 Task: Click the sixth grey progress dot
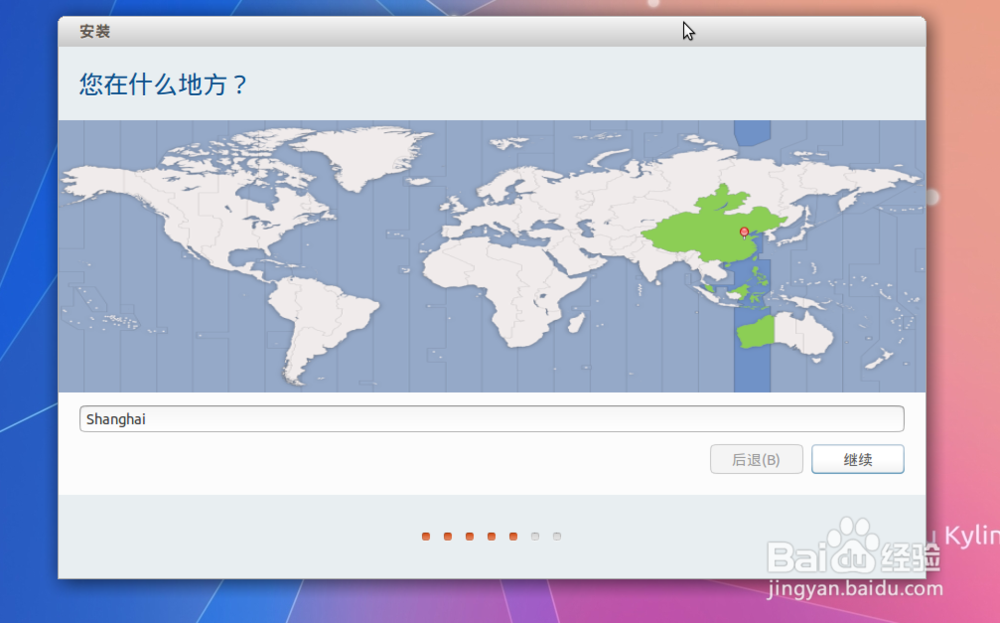(x=535, y=536)
